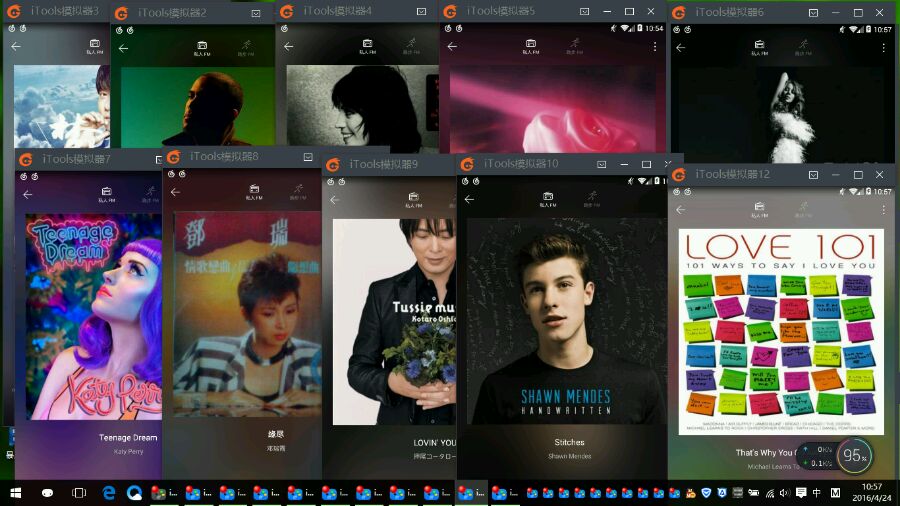The height and width of the screenshot is (506, 900).
Task: Click the 95% floating performance widget
Action: [855, 456]
